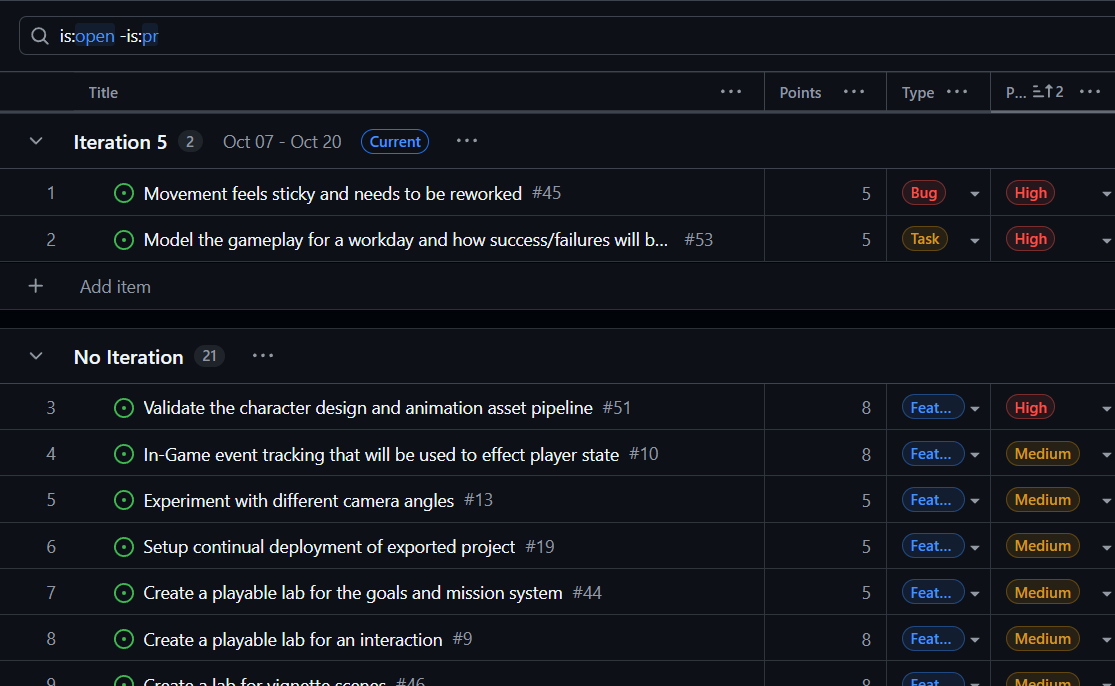Open Type dropdown arrow for issue #9

[x=975, y=640]
